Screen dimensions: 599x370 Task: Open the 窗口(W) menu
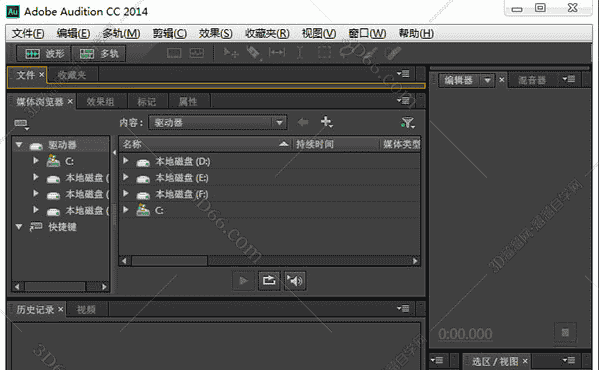coord(367,34)
